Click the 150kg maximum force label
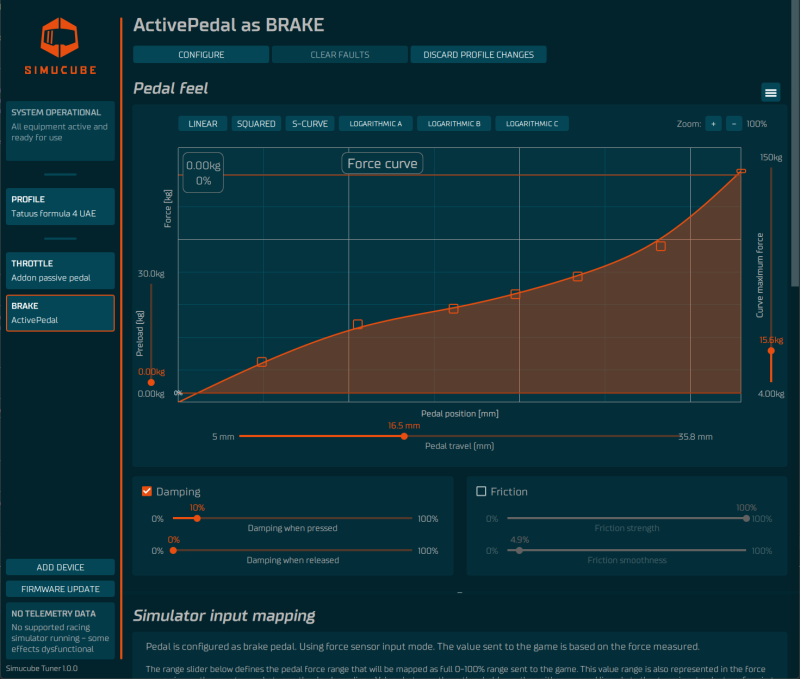The image size is (800, 679). [771, 158]
